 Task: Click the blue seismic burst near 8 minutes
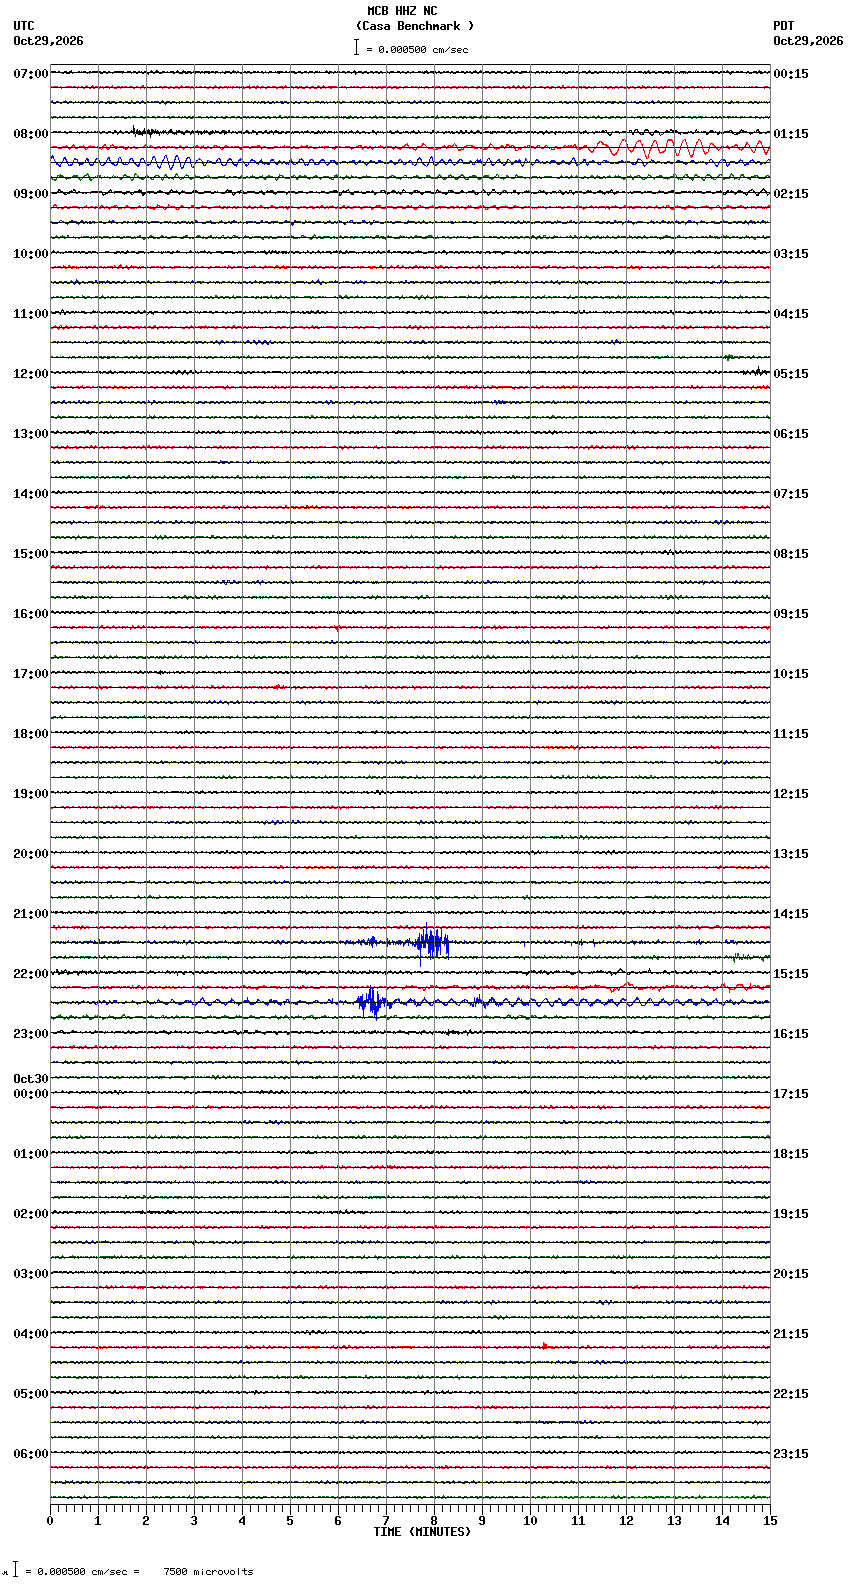432,942
